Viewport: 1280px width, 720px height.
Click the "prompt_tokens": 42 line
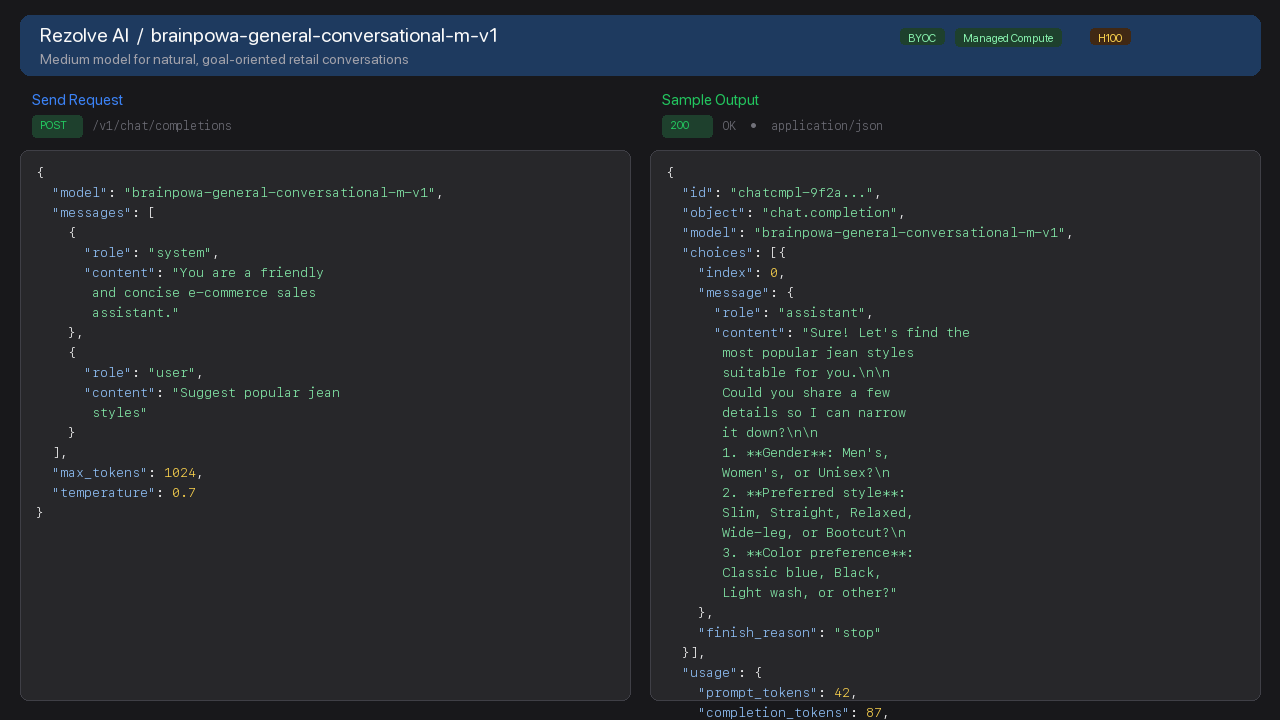pyautogui.click(x=777, y=693)
